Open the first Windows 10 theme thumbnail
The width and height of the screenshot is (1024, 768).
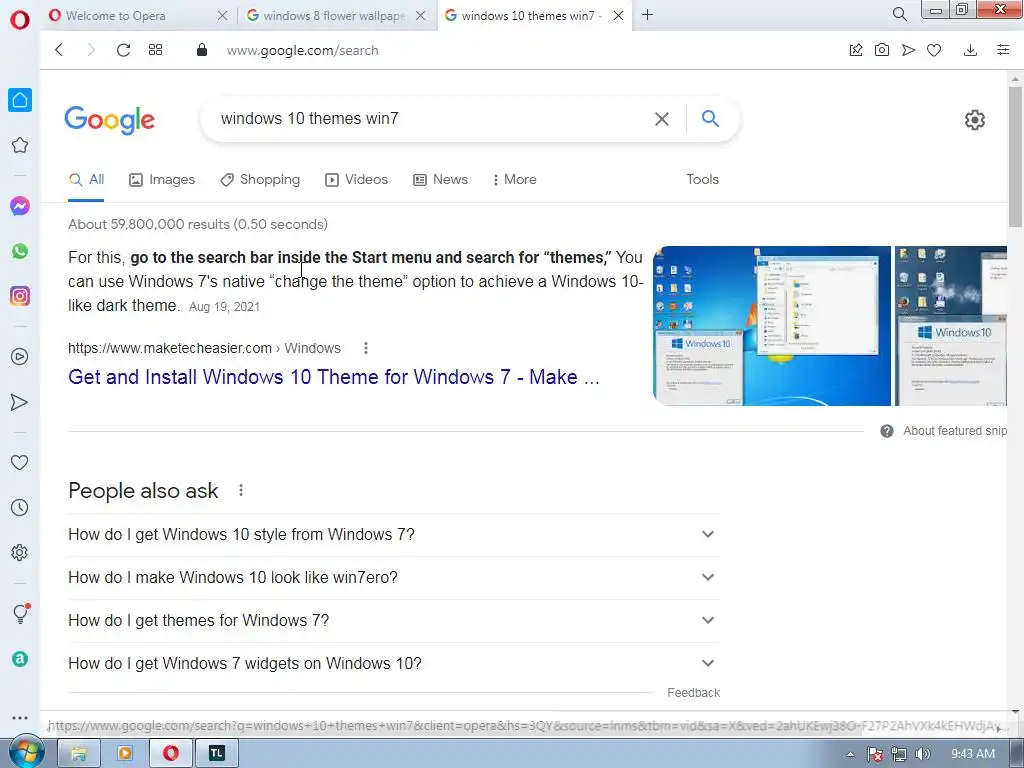pos(772,326)
